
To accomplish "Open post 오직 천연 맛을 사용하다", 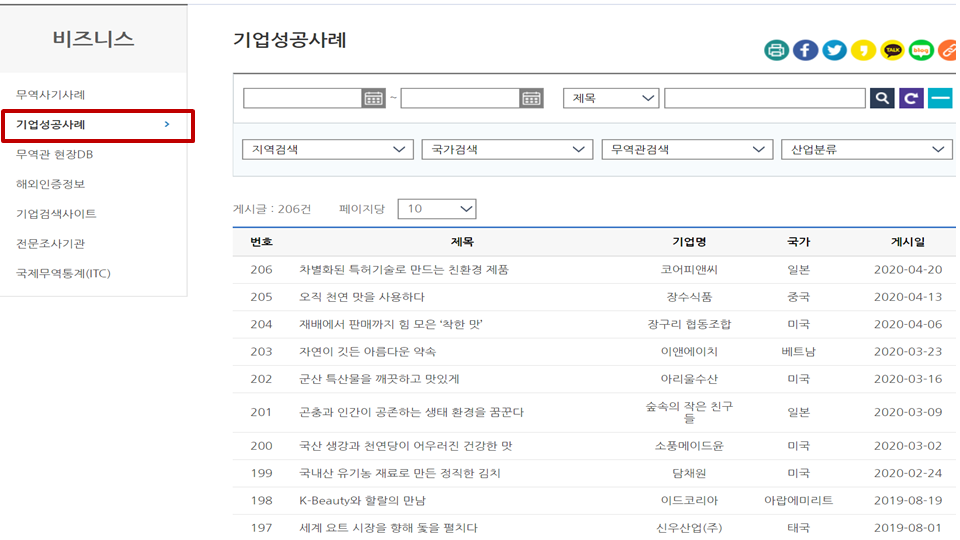I will pos(361,297).
